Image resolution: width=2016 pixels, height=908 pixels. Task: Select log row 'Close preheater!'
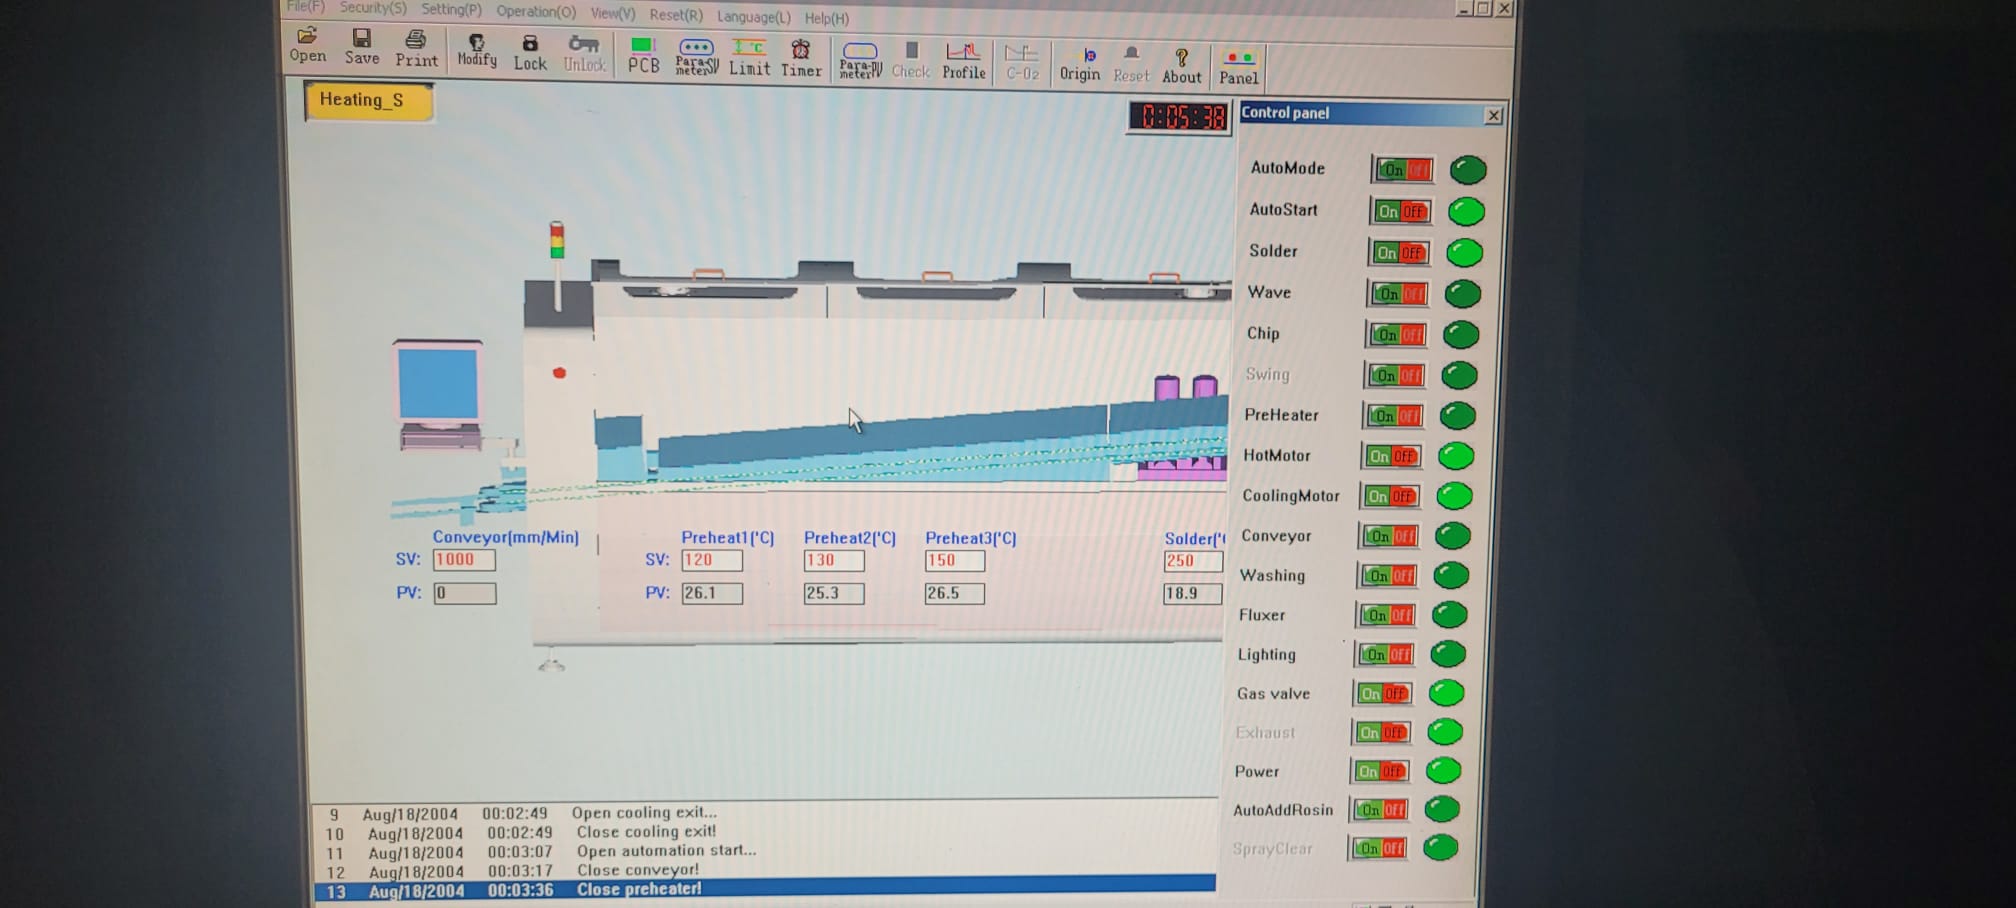point(765,889)
